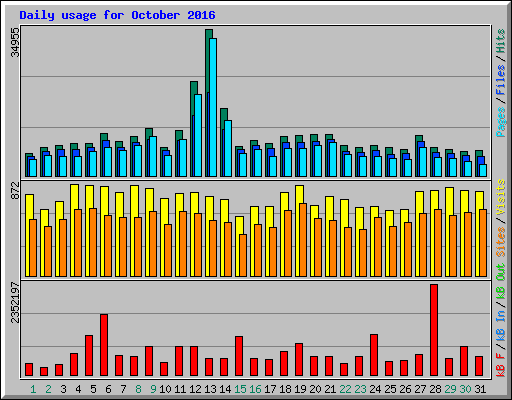Viewport: 512px width, 400px height.
Task: Click day 23 on the x-axis
Action: [360, 389]
